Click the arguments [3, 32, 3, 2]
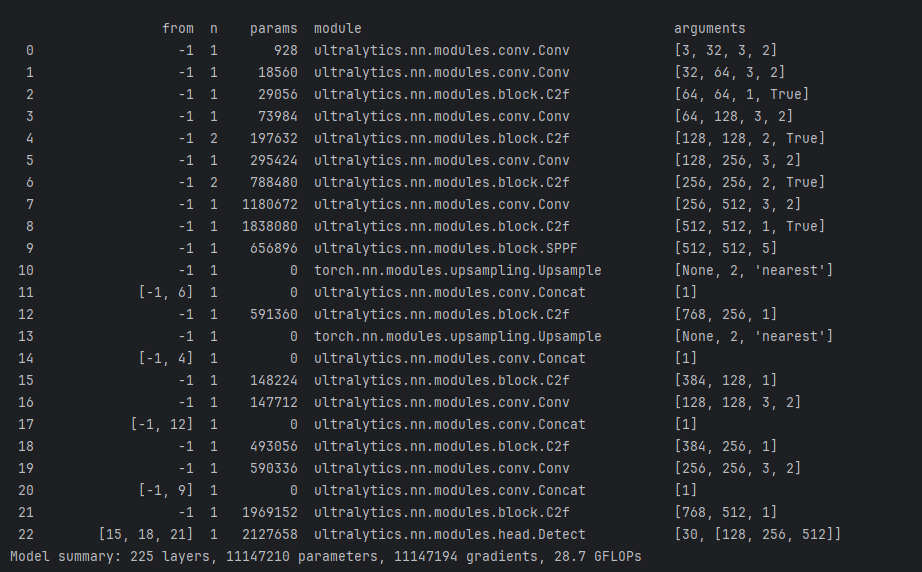The image size is (922, 572). 726,51
